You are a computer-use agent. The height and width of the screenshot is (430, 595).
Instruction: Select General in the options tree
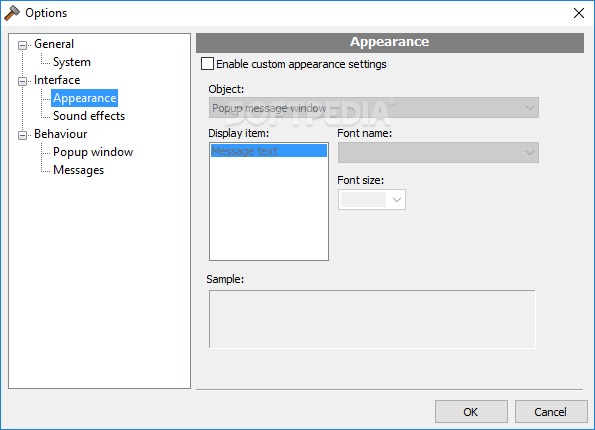(54, 44)
